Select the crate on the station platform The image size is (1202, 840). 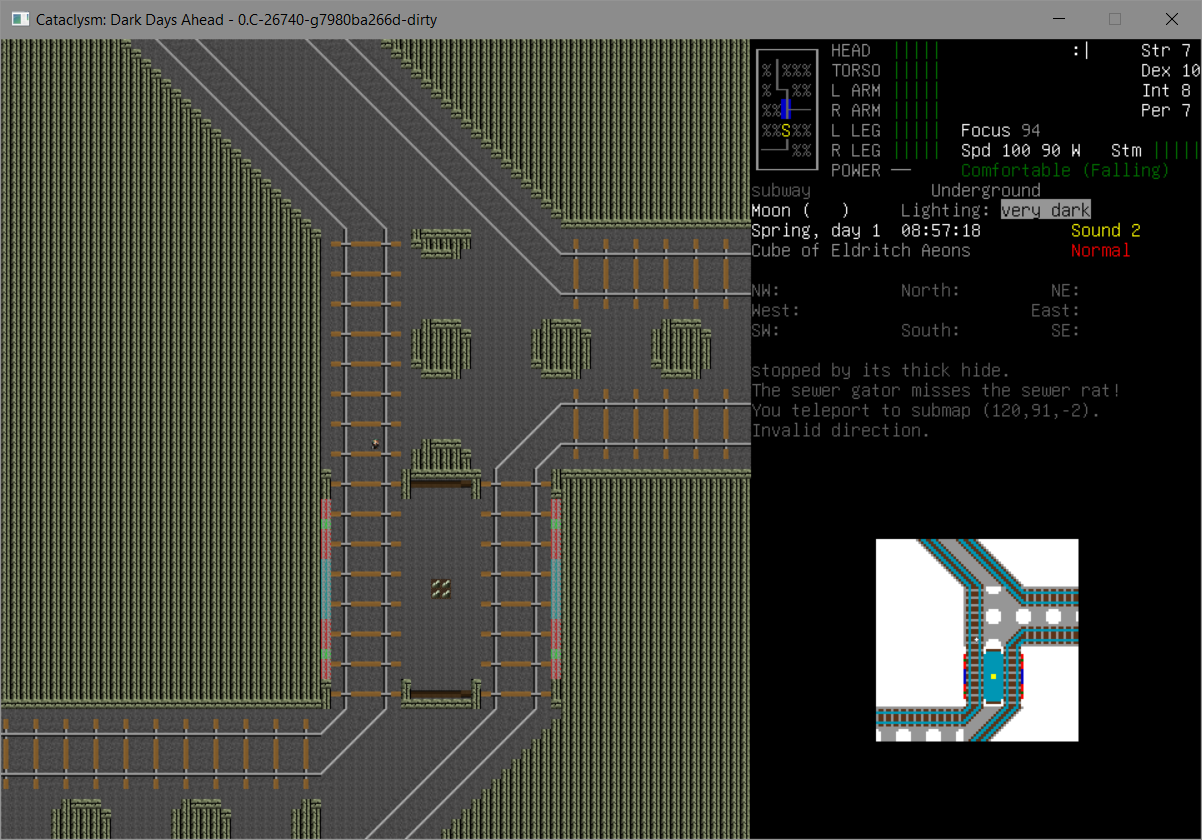pos(441,589)
